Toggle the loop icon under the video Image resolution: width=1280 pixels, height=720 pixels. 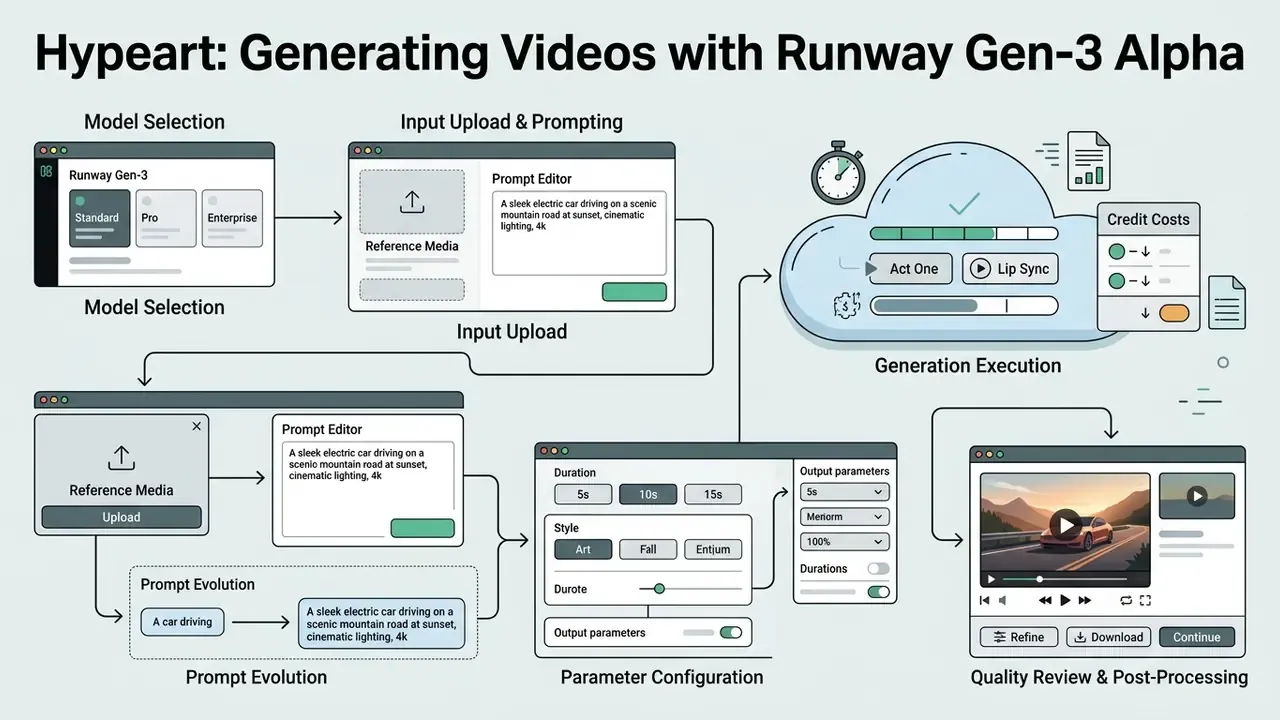point(1127,600)
